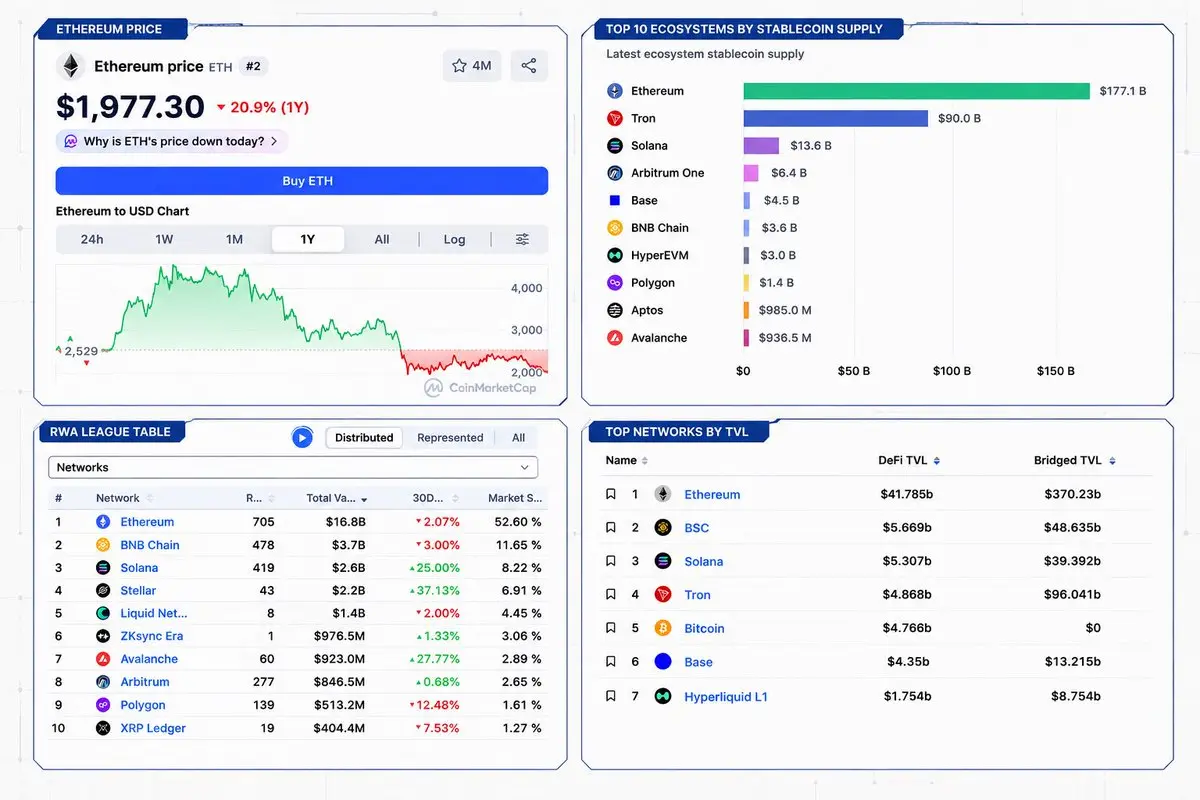Select the 1M chart range
The image size is (1200, 800).
click(234, 239)
